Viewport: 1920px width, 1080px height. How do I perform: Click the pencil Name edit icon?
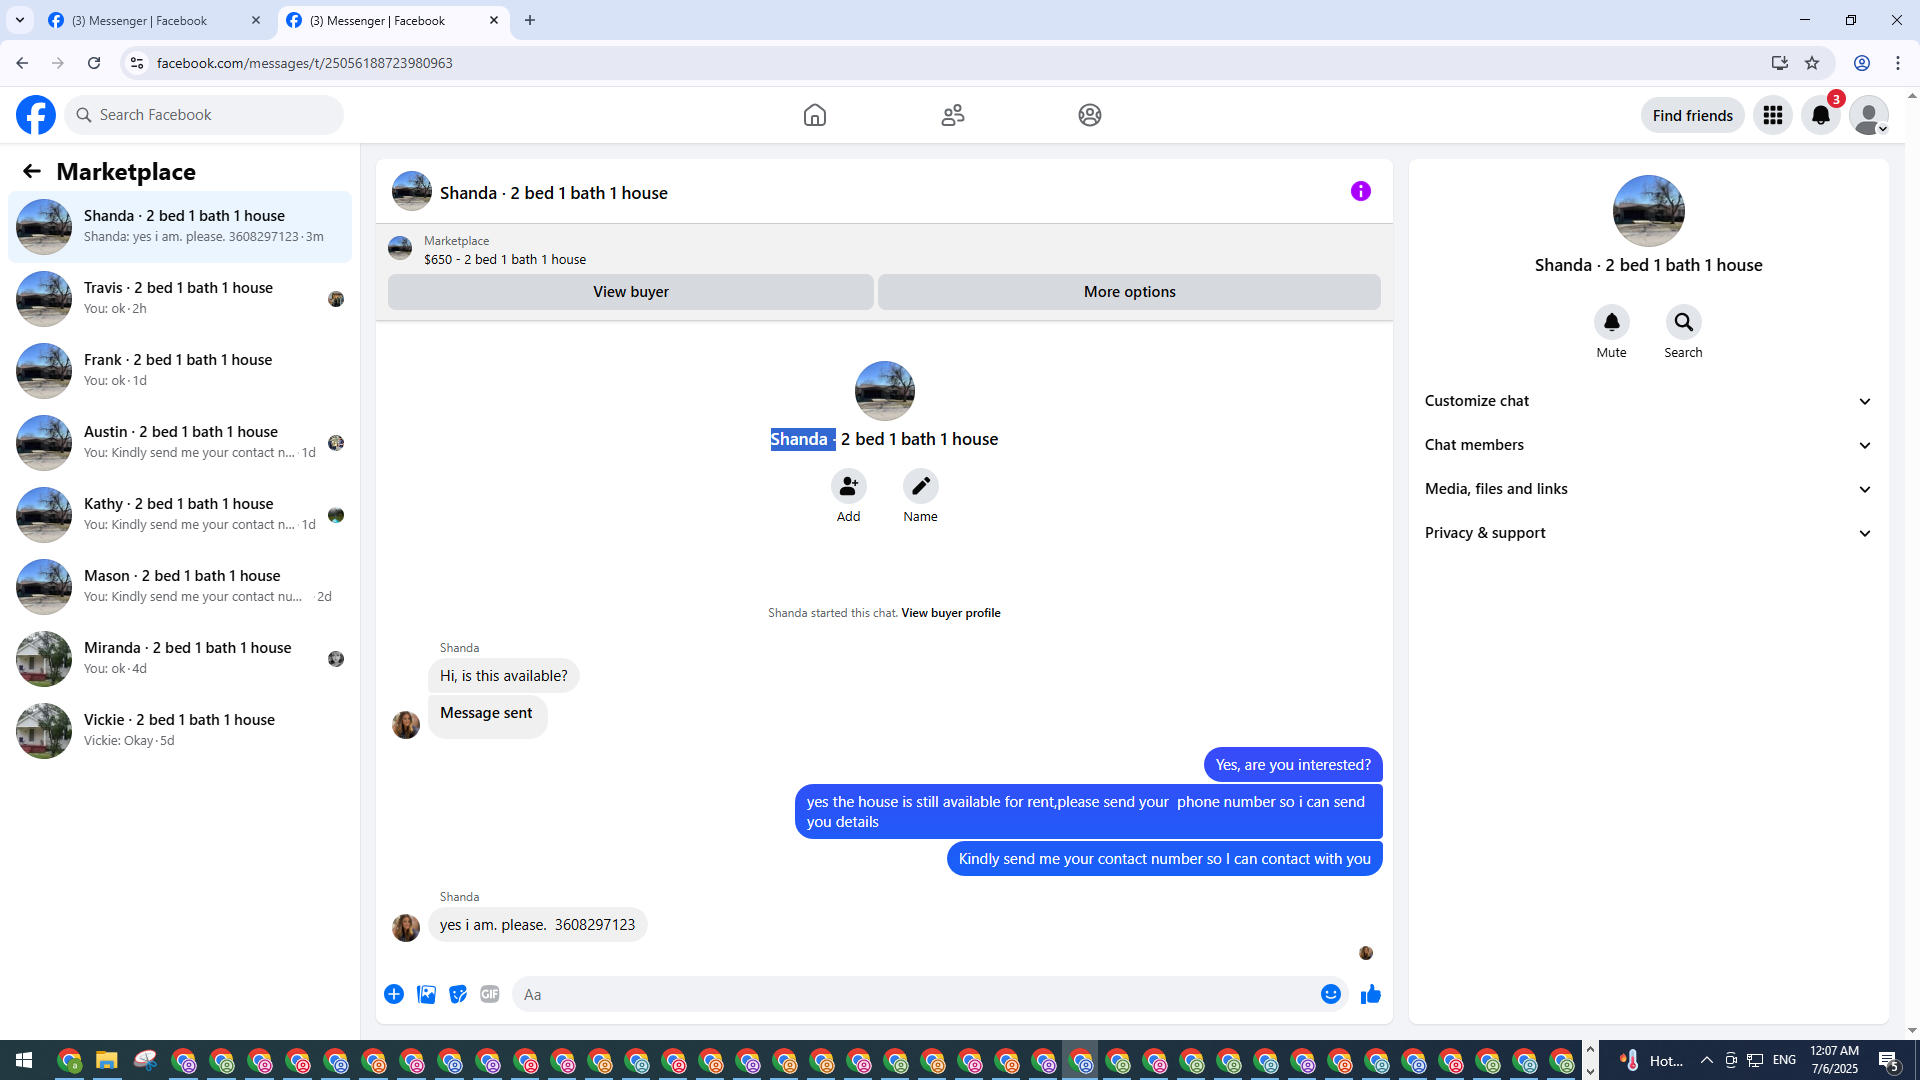(x=920, y=487)
